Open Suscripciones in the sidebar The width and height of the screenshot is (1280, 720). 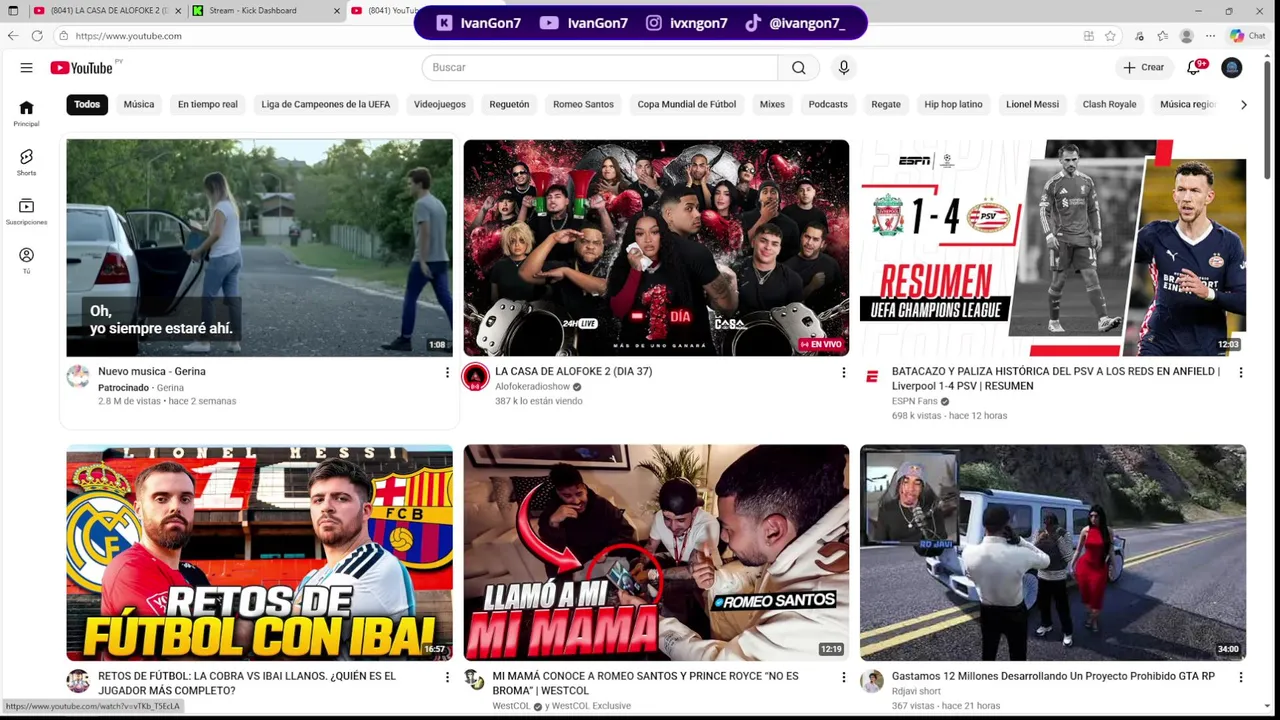[26, 212]
